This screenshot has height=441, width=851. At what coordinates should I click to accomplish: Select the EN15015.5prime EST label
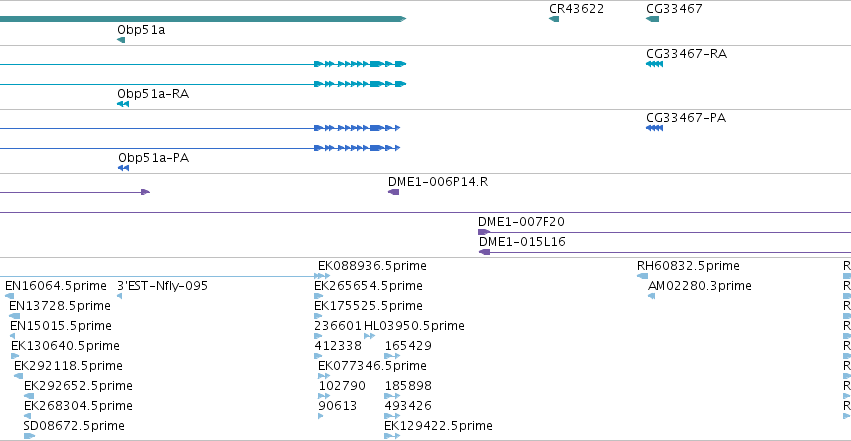click(x=61, y=326)
